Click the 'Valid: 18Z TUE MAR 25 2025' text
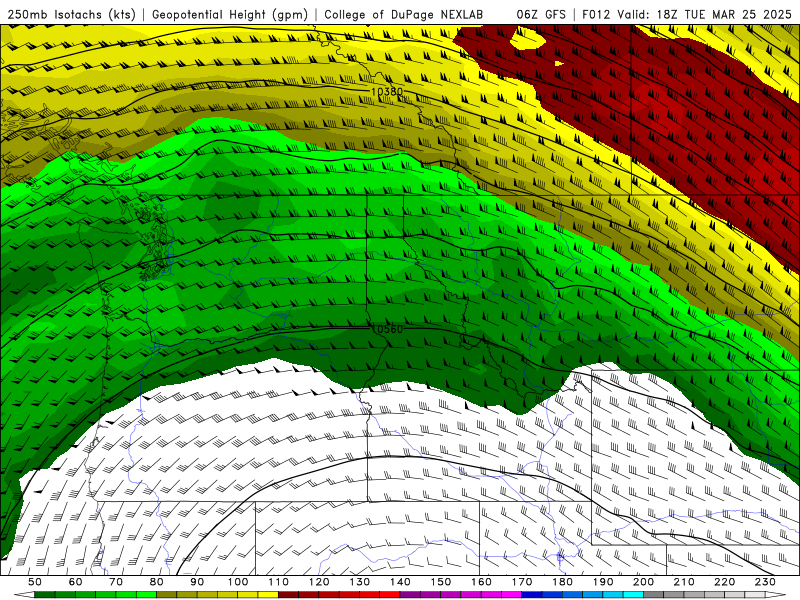 (x=705, y=15)
